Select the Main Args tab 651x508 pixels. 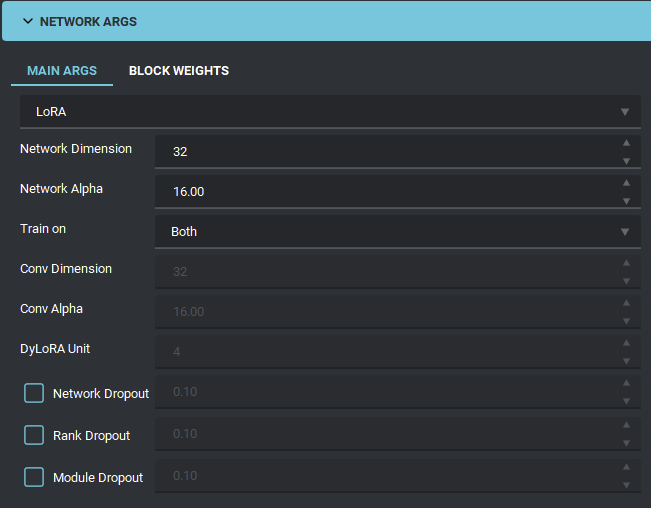(62, 71)
